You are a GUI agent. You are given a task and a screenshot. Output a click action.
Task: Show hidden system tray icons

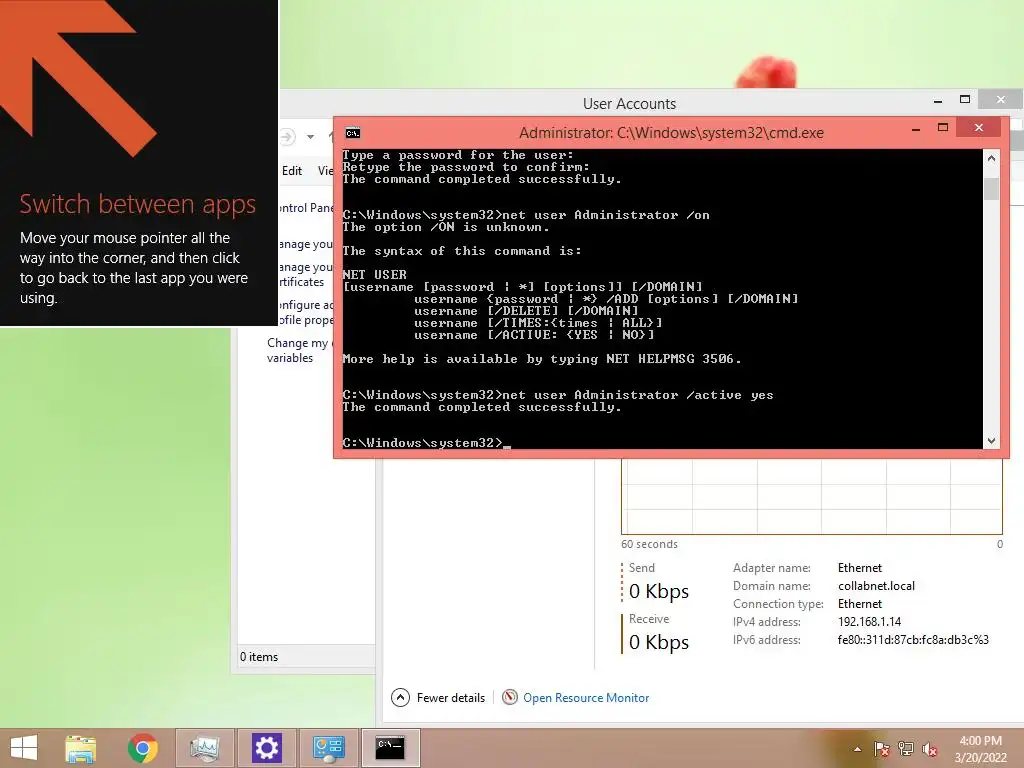pos(857,749)
